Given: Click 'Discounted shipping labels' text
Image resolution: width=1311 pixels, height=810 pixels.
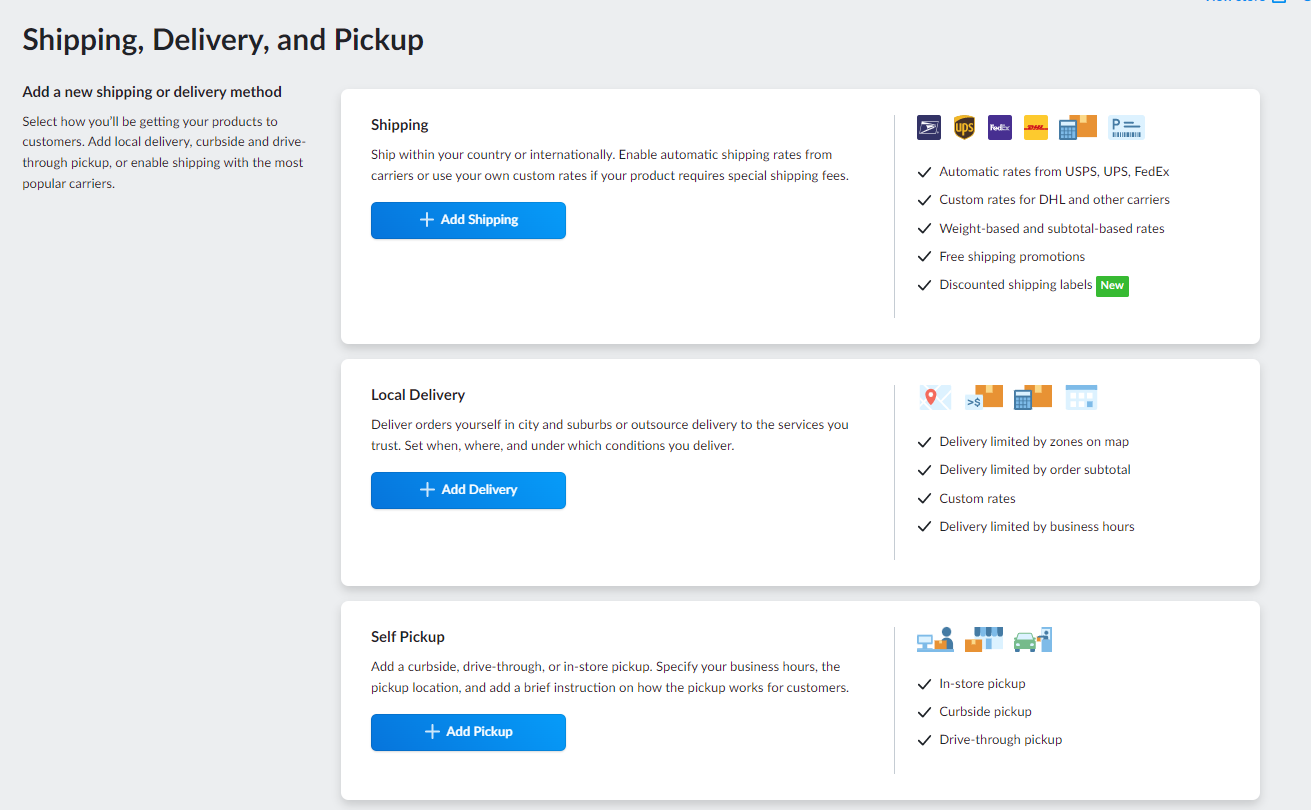Looking at the screenshot, I should point(1016,285).
